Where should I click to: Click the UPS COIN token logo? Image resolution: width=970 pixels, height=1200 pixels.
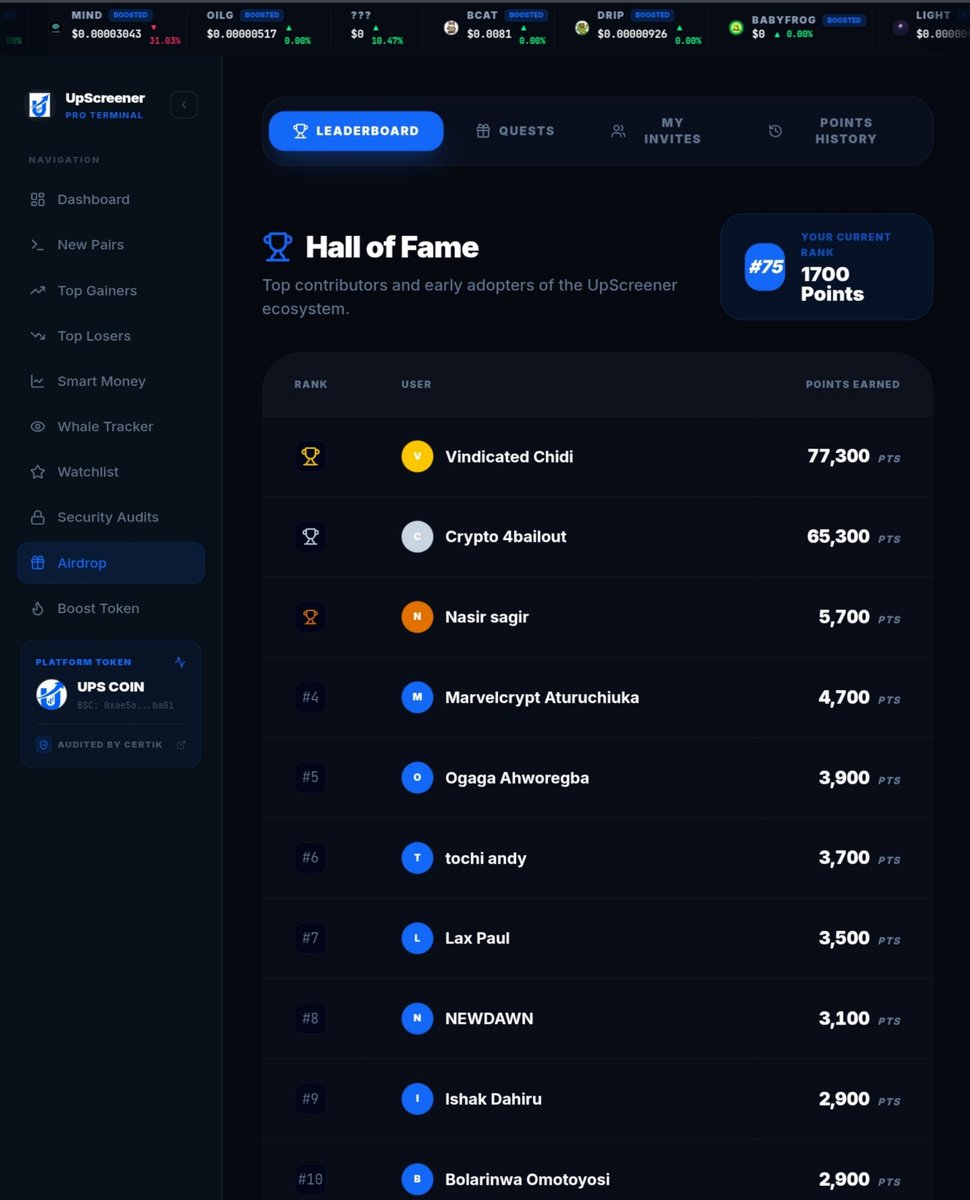(52, 694)
